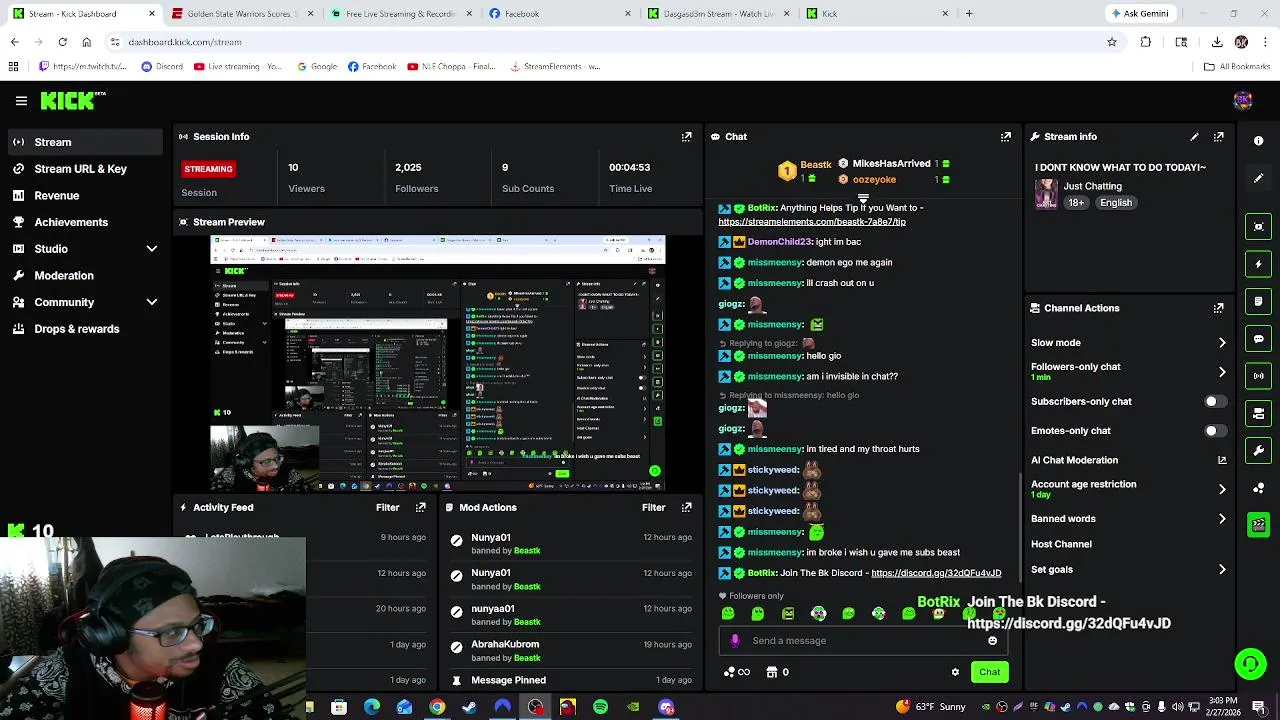Pop out the Chat panel
1280x720 pixels.
coord(1006,137)
